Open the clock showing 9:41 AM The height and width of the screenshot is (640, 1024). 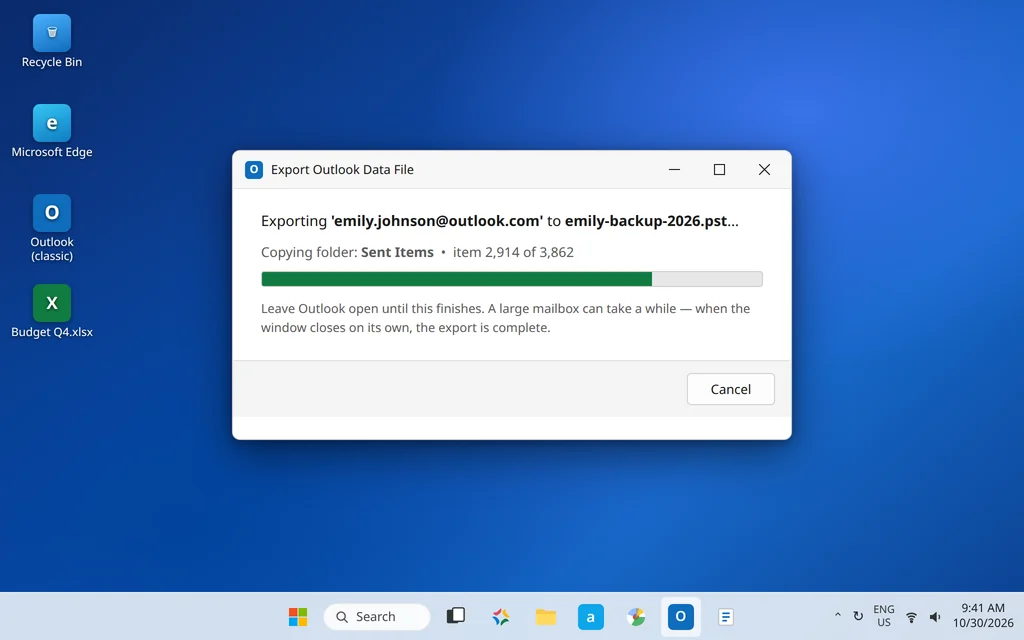coord(983,616)
